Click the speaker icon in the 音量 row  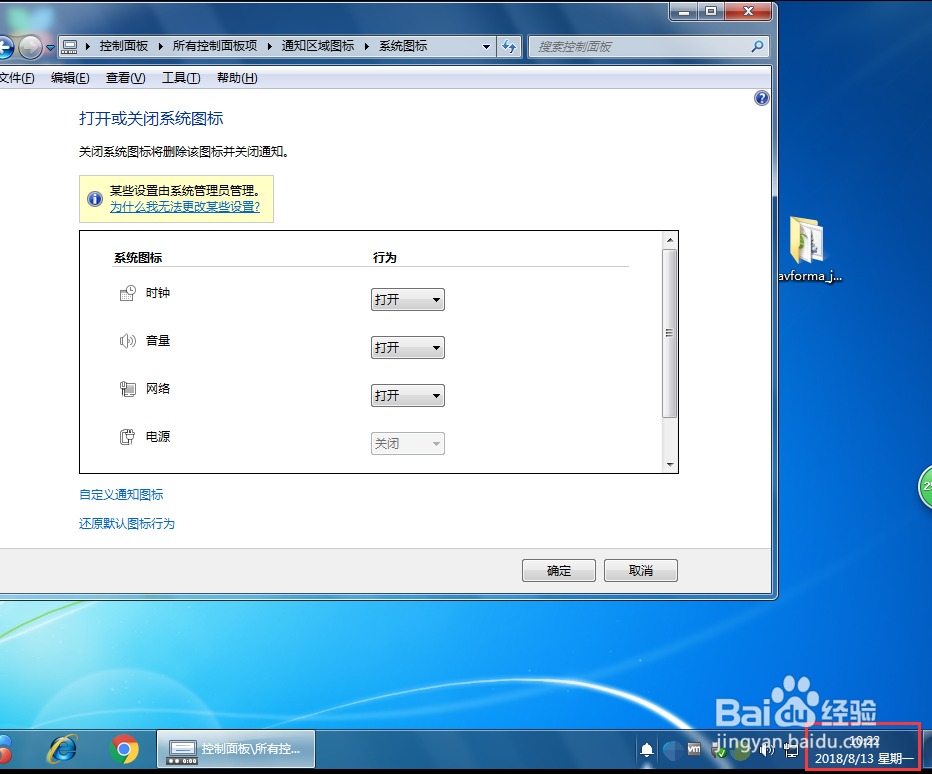[x=127, y=341]
